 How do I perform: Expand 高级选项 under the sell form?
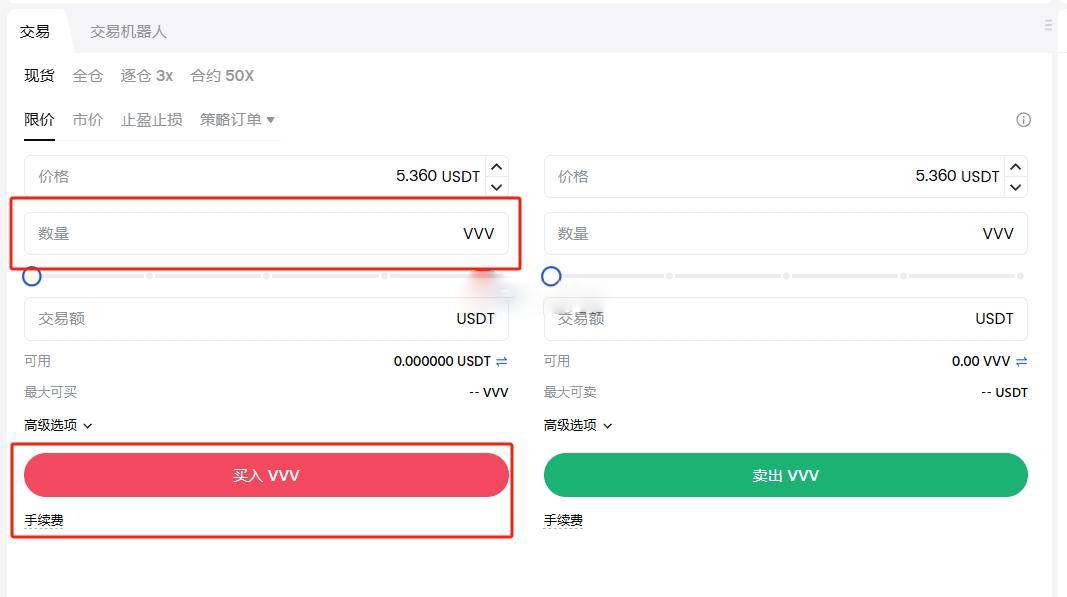[x=578, y=425]
